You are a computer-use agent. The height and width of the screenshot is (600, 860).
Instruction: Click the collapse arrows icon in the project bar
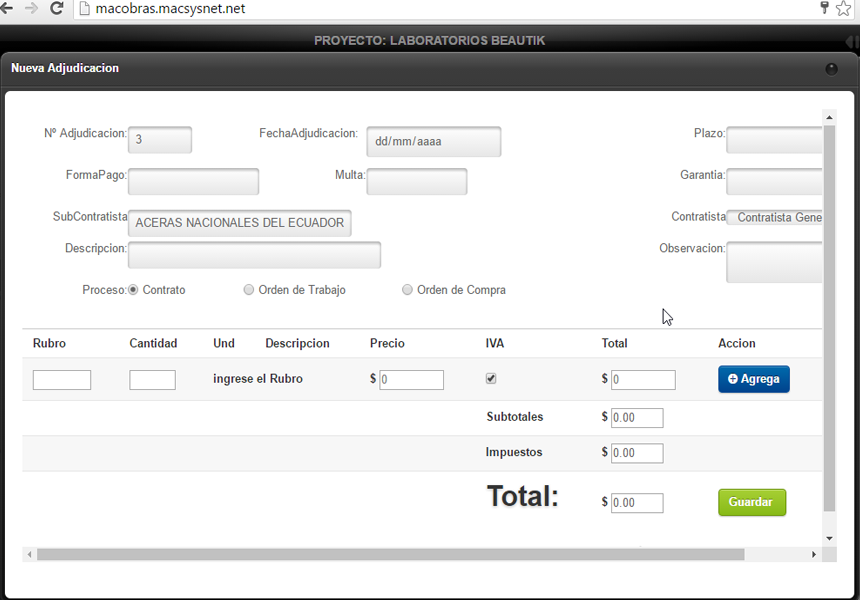(x=850, y=41)
